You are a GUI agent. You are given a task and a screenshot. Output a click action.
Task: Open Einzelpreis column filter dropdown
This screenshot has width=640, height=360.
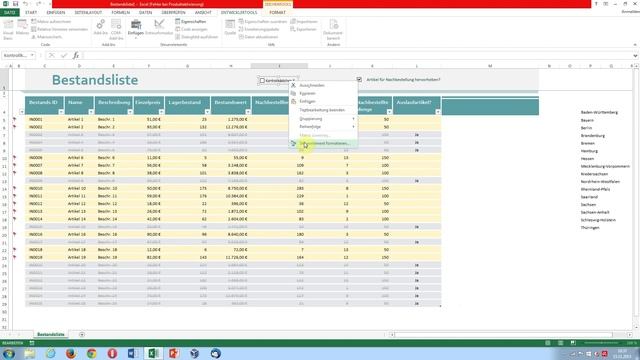click(x=161, y=112)
